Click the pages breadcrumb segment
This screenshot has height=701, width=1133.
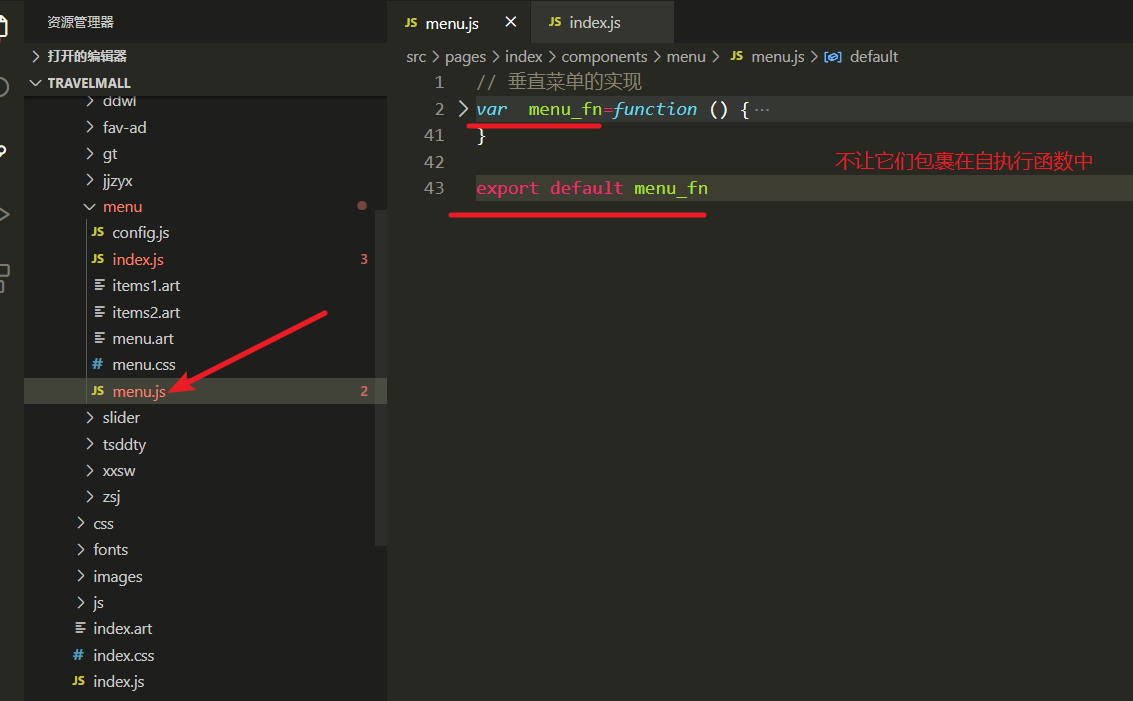coord(465,56)
